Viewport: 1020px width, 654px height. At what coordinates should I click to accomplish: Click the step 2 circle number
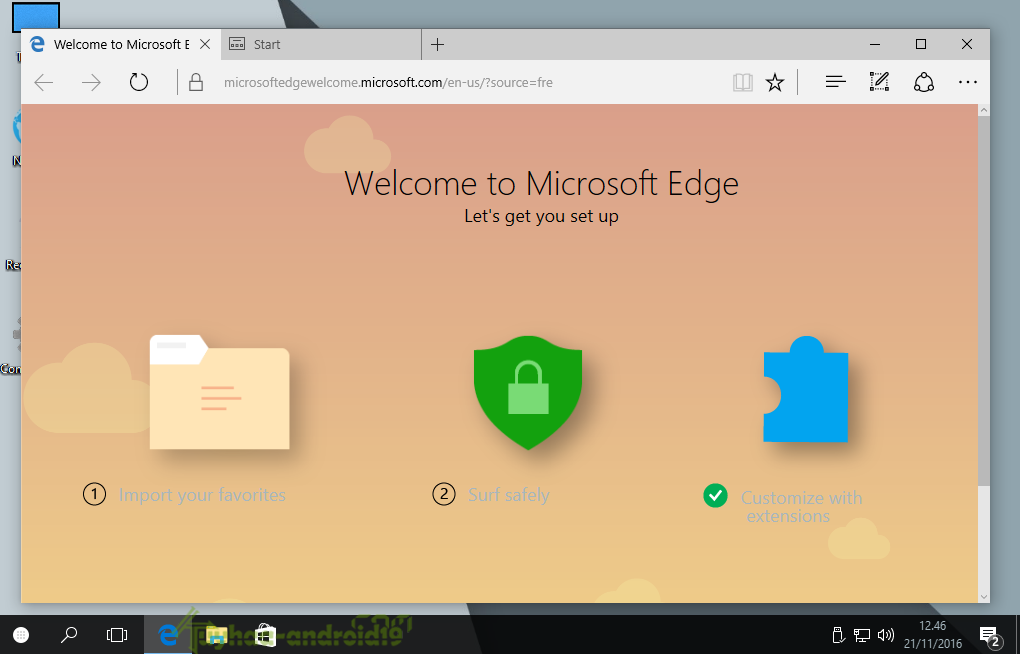coord(444,495)
